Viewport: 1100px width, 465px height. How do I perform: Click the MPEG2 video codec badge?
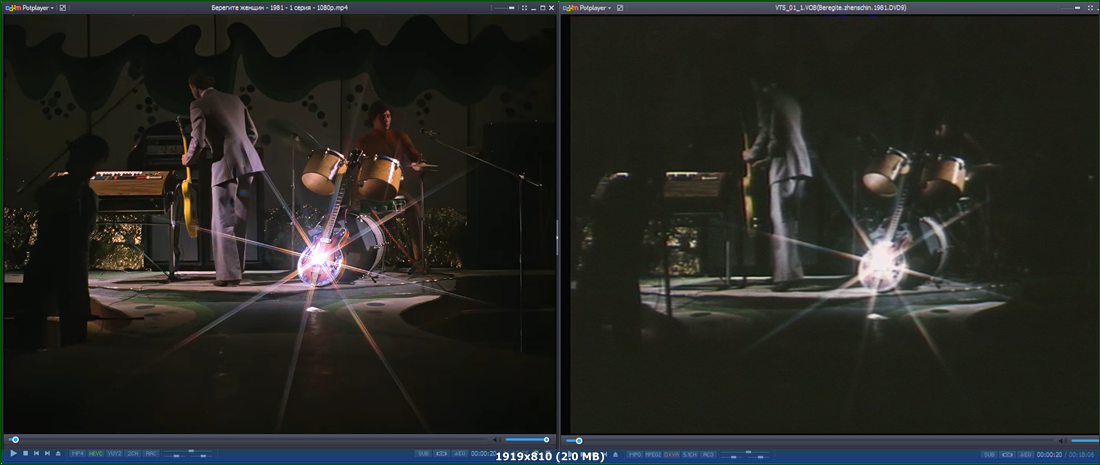[653, 454]
